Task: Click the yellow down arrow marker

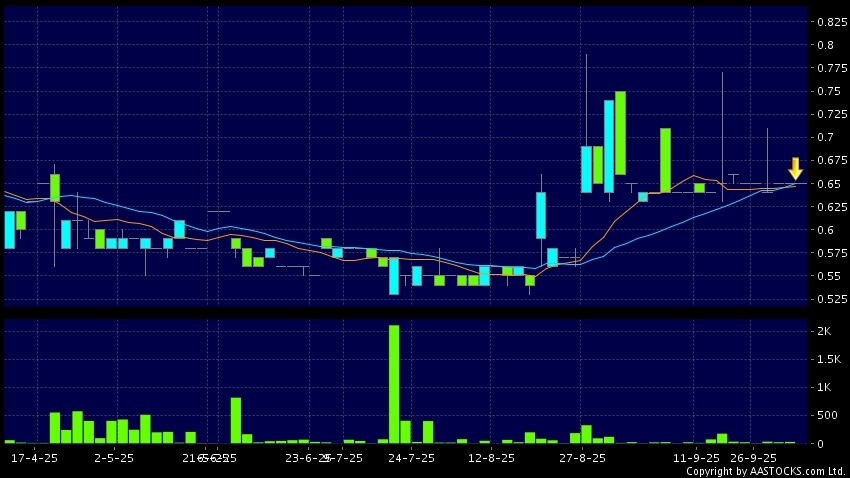Action: pyautogui.click(x=795, y=168)
